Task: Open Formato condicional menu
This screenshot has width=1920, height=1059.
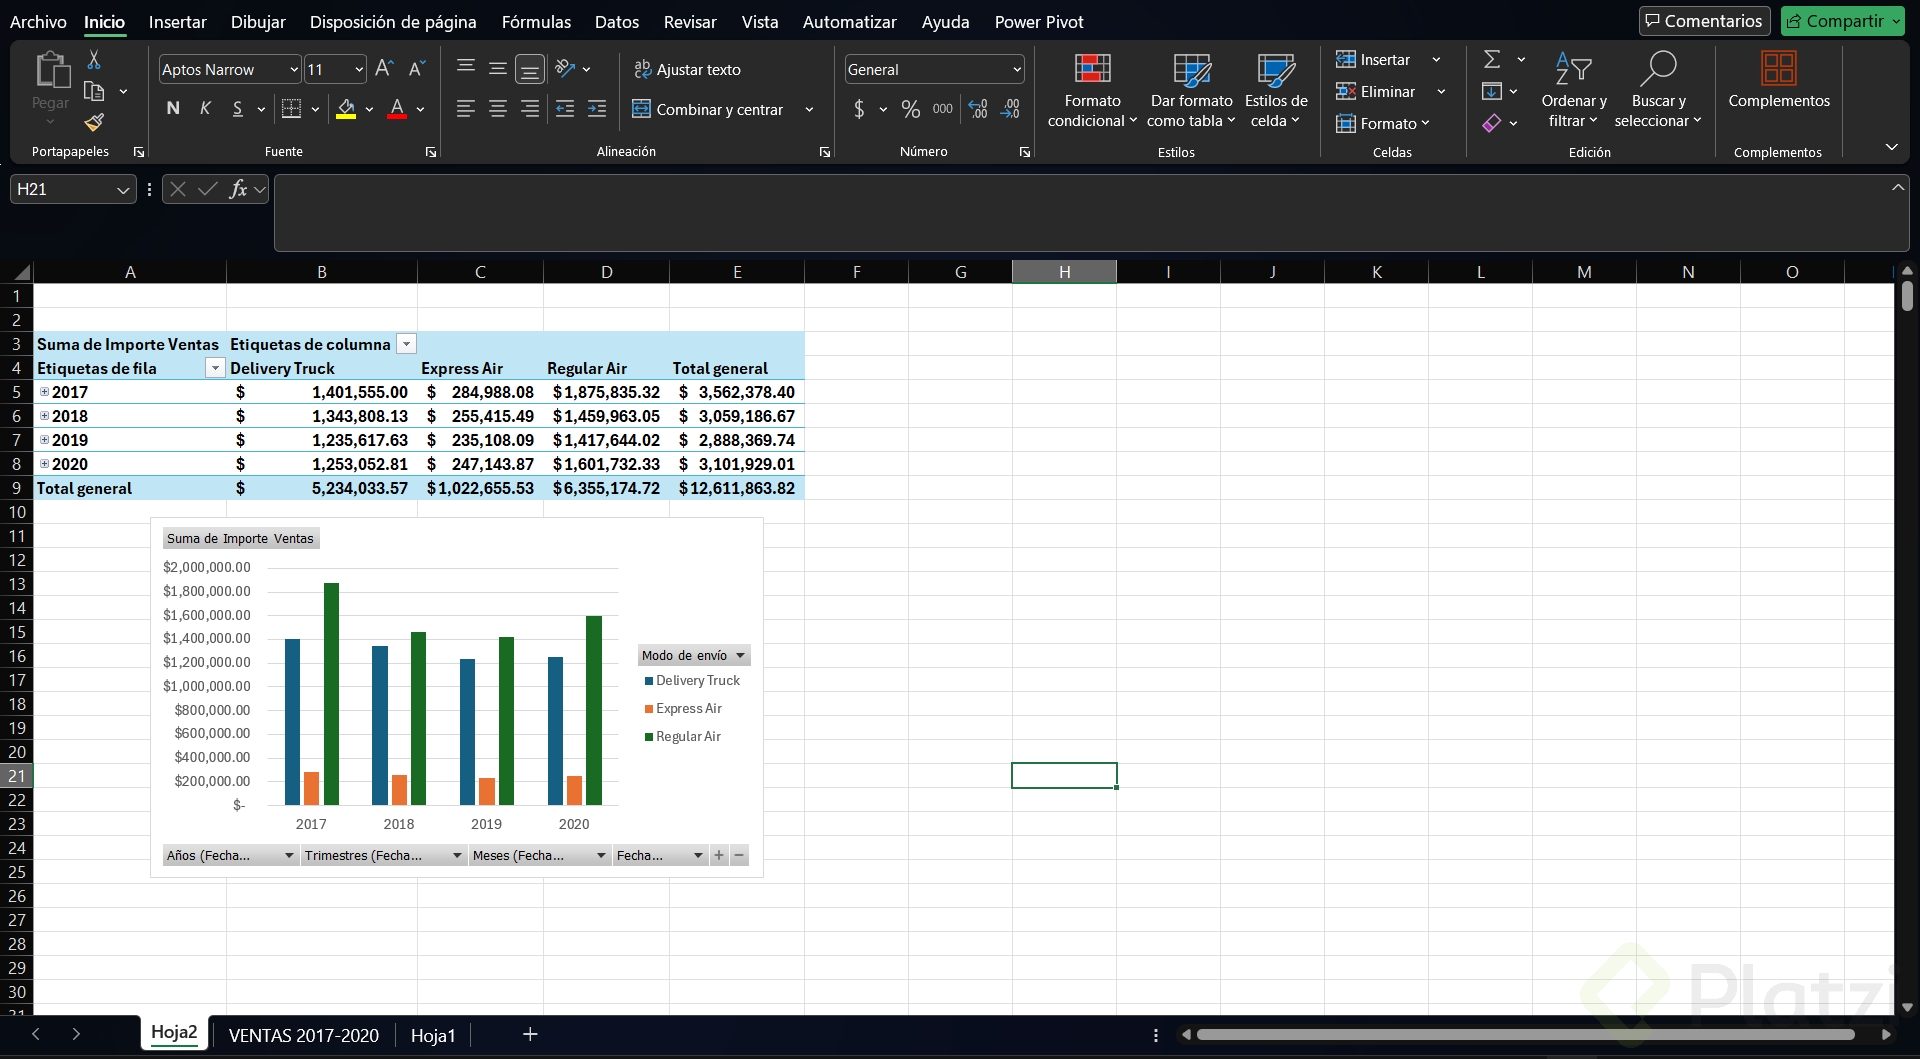Action: [1092, 90]
